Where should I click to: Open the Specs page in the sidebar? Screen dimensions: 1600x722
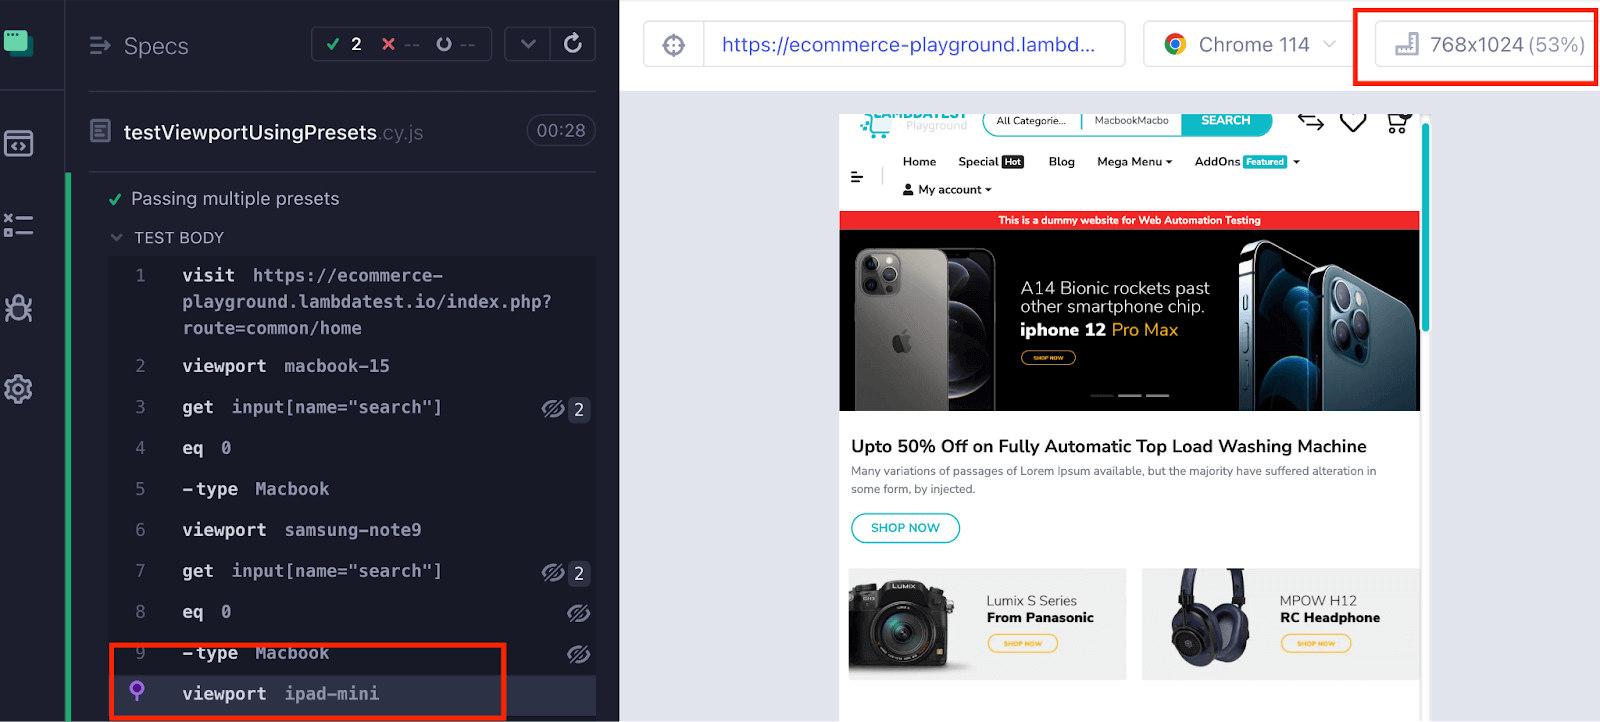[18, 144]
